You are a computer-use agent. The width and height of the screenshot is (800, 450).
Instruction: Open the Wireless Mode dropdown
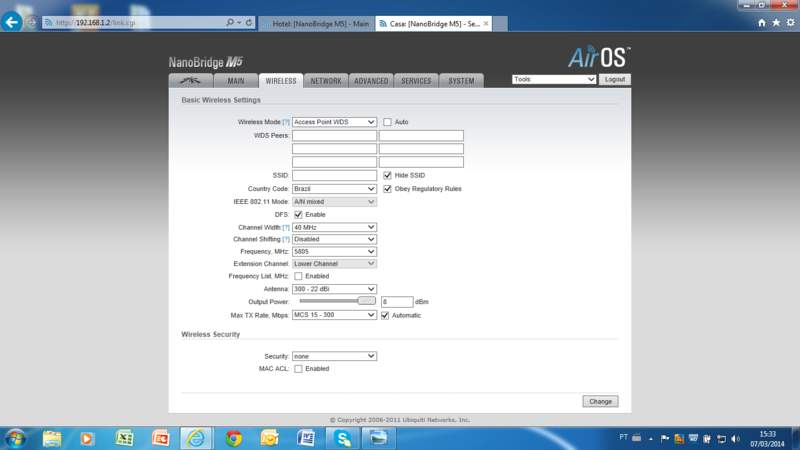334,122
